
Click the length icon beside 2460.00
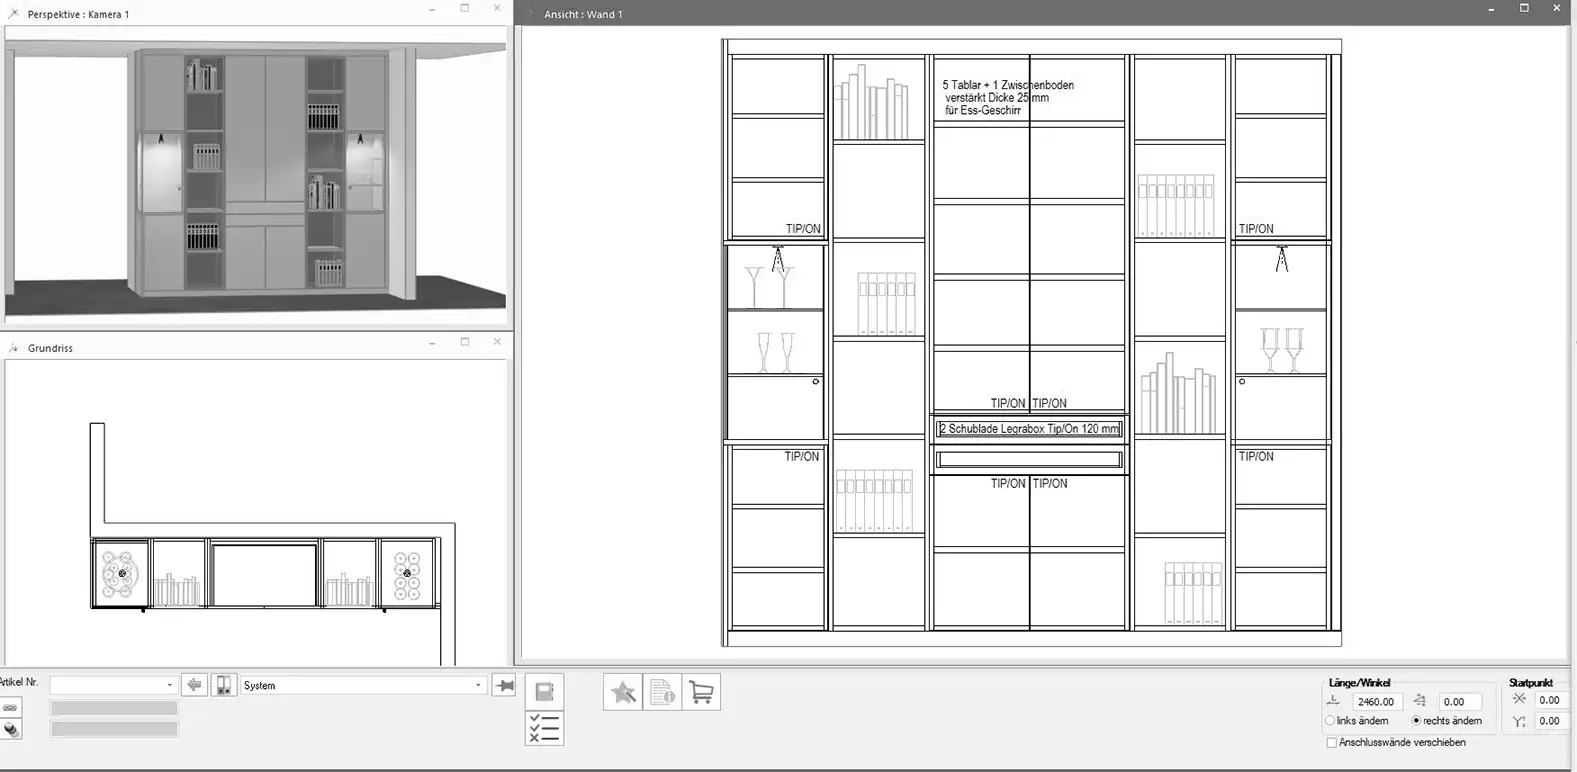click(1334, 701)
